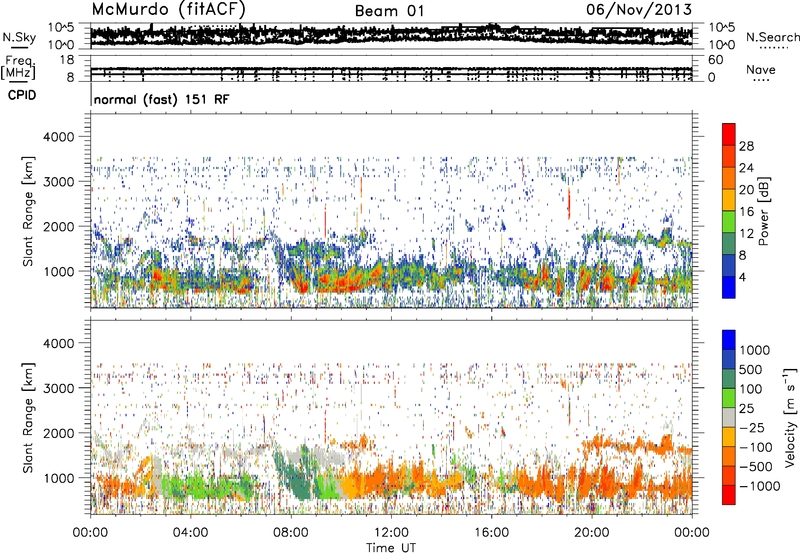Click the Slant Range [km] label of velocity panel

click(28, 417)
